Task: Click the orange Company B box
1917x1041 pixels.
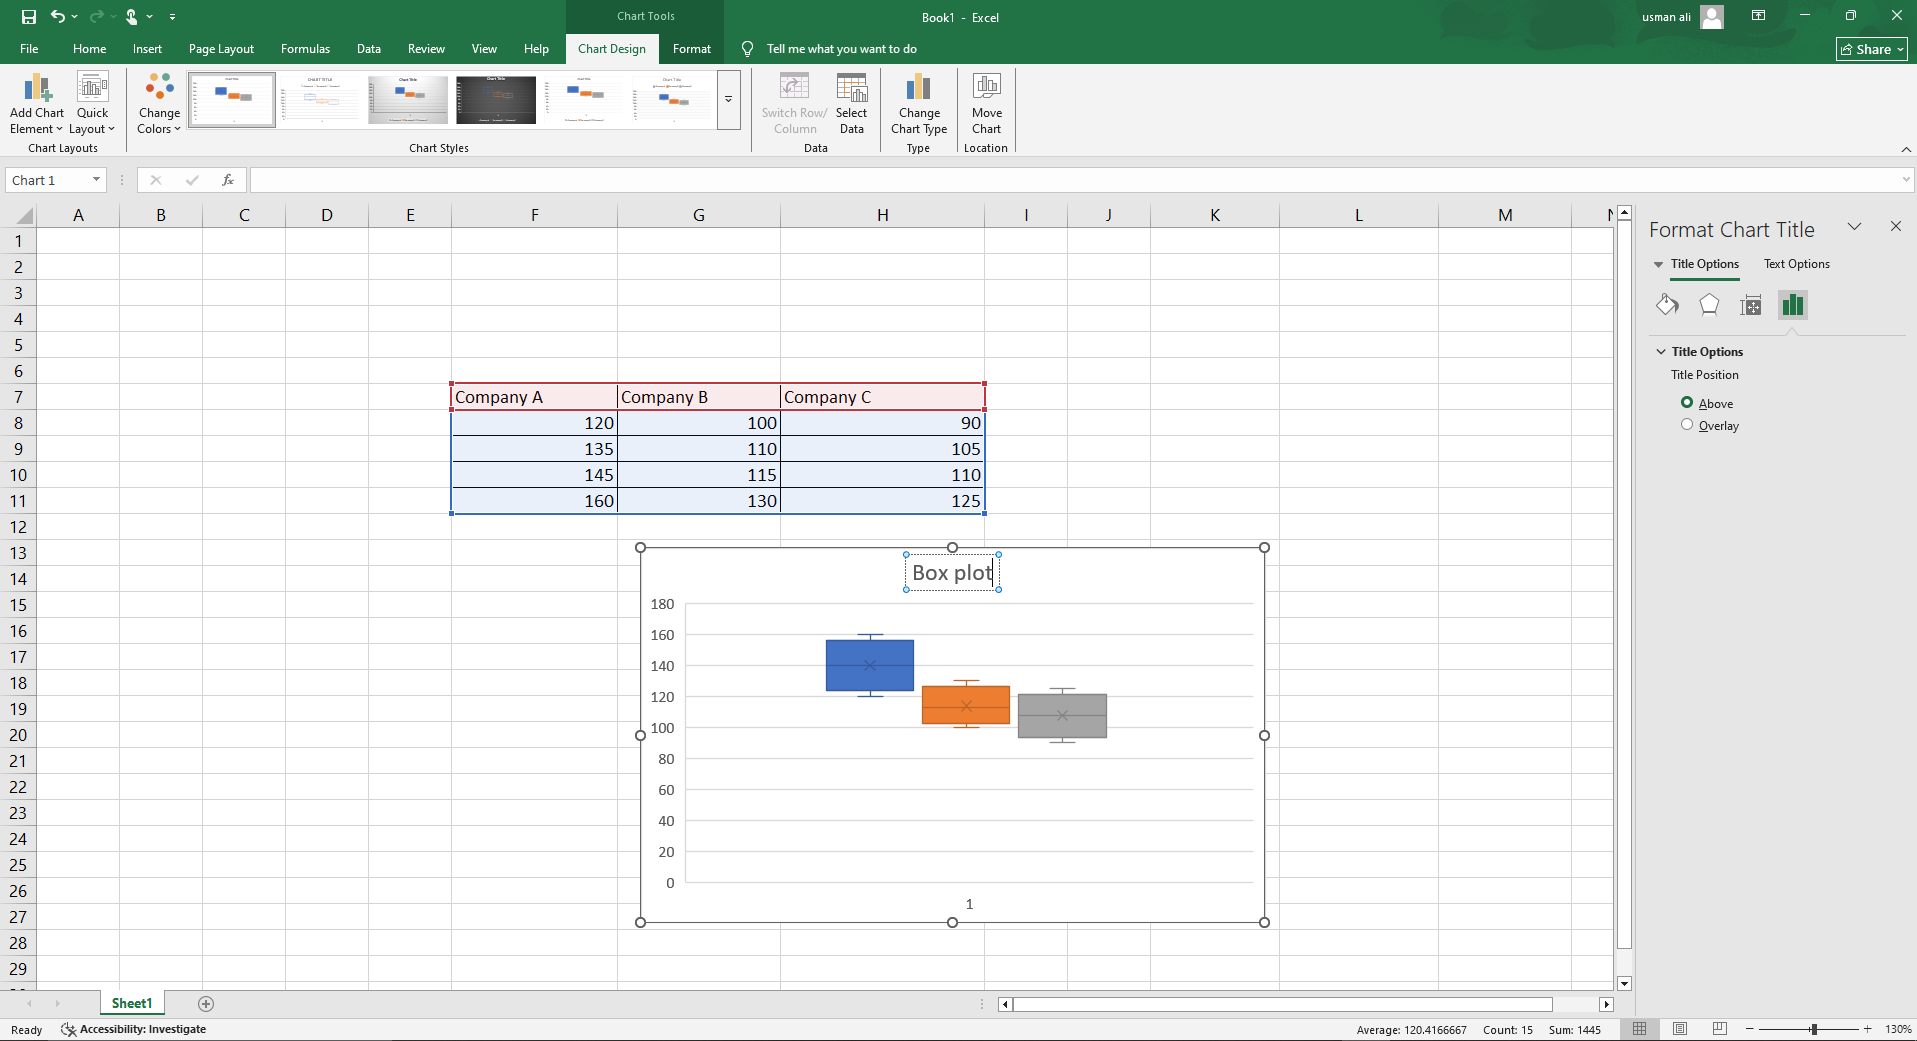Action: [966, 705]
